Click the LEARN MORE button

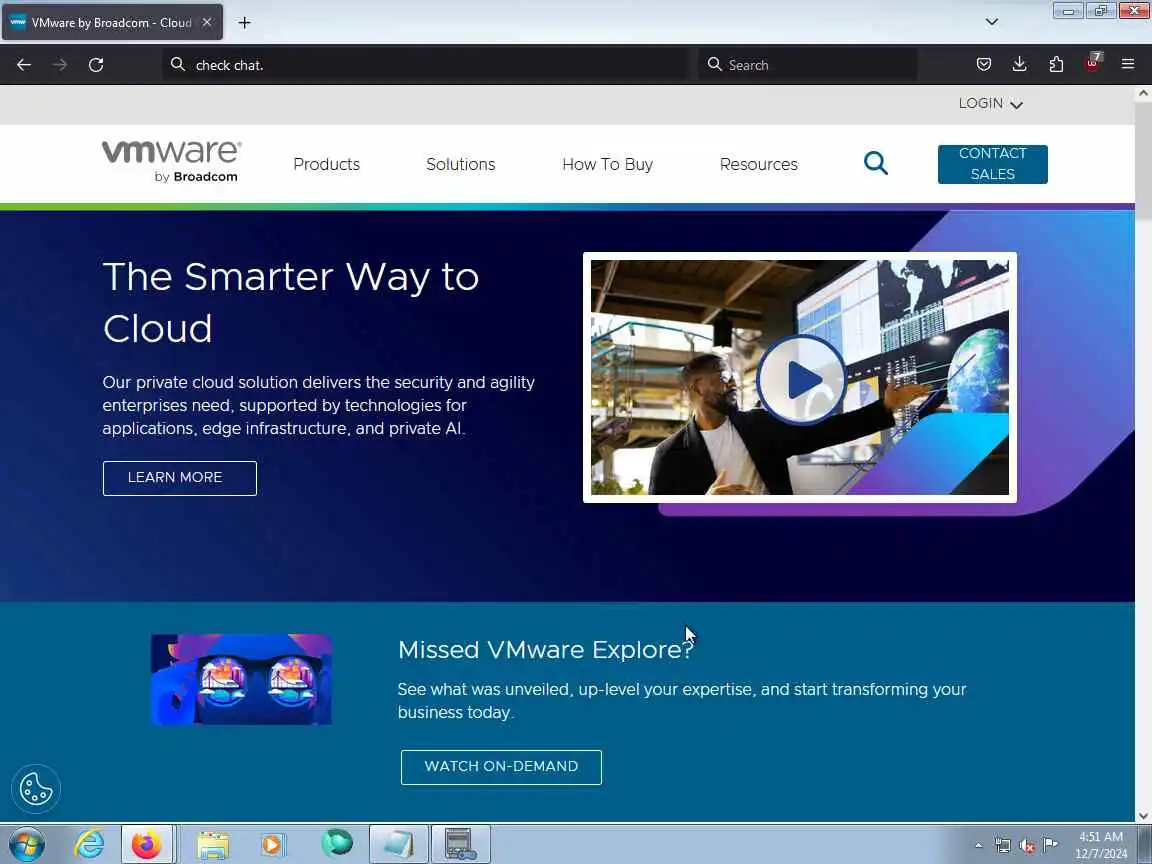tap(180, 478)
